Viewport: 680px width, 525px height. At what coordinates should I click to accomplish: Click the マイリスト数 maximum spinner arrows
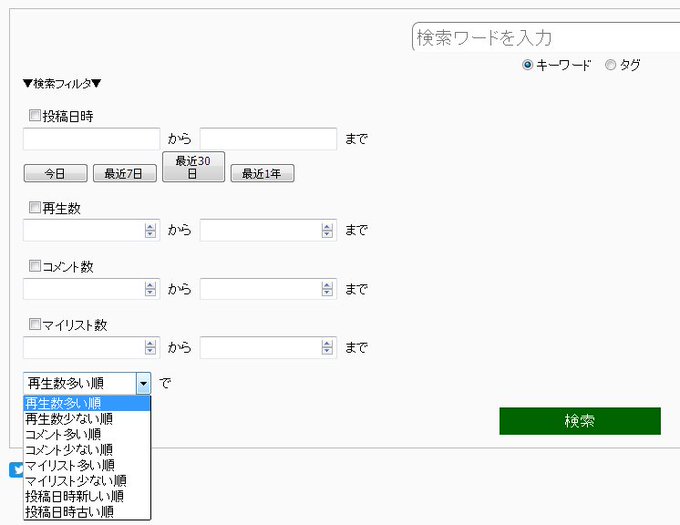tap(327, 347)
